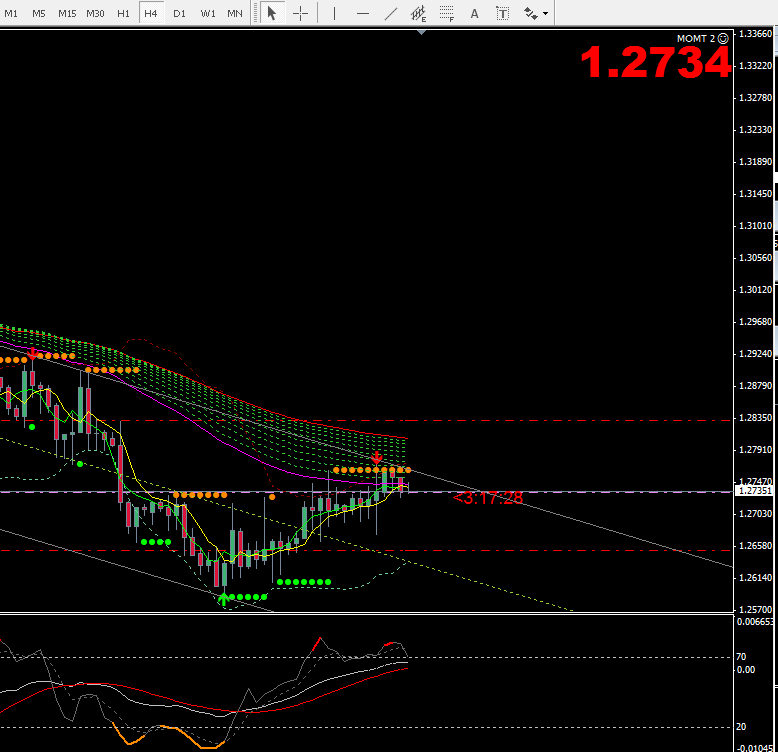This screenshot has height=752, width=778.
Task: Select the text annotation tool (A)
Action: [x=474, y=14]
